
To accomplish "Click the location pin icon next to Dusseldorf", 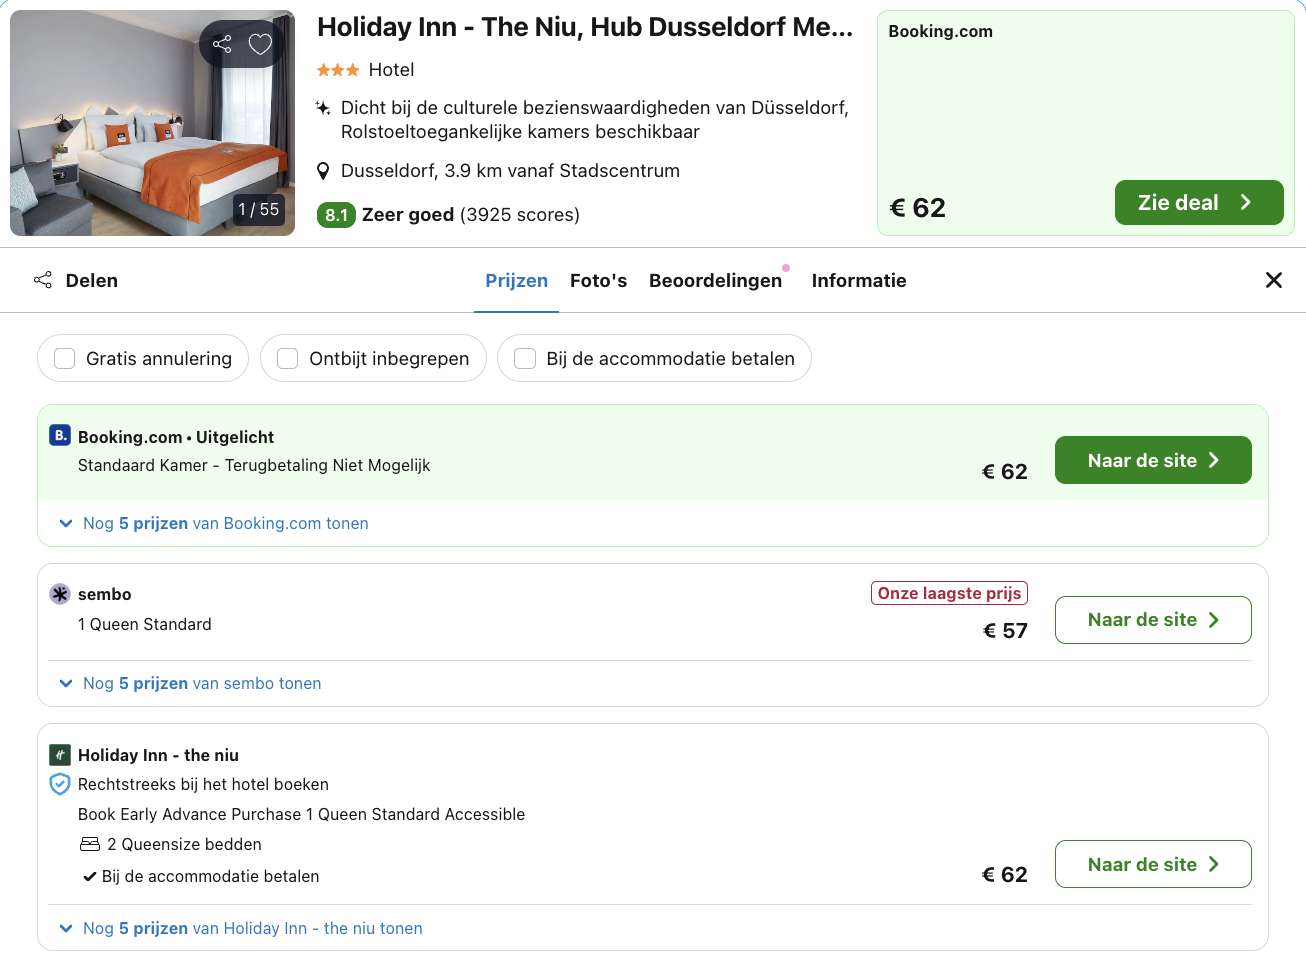I will (323, 171).
